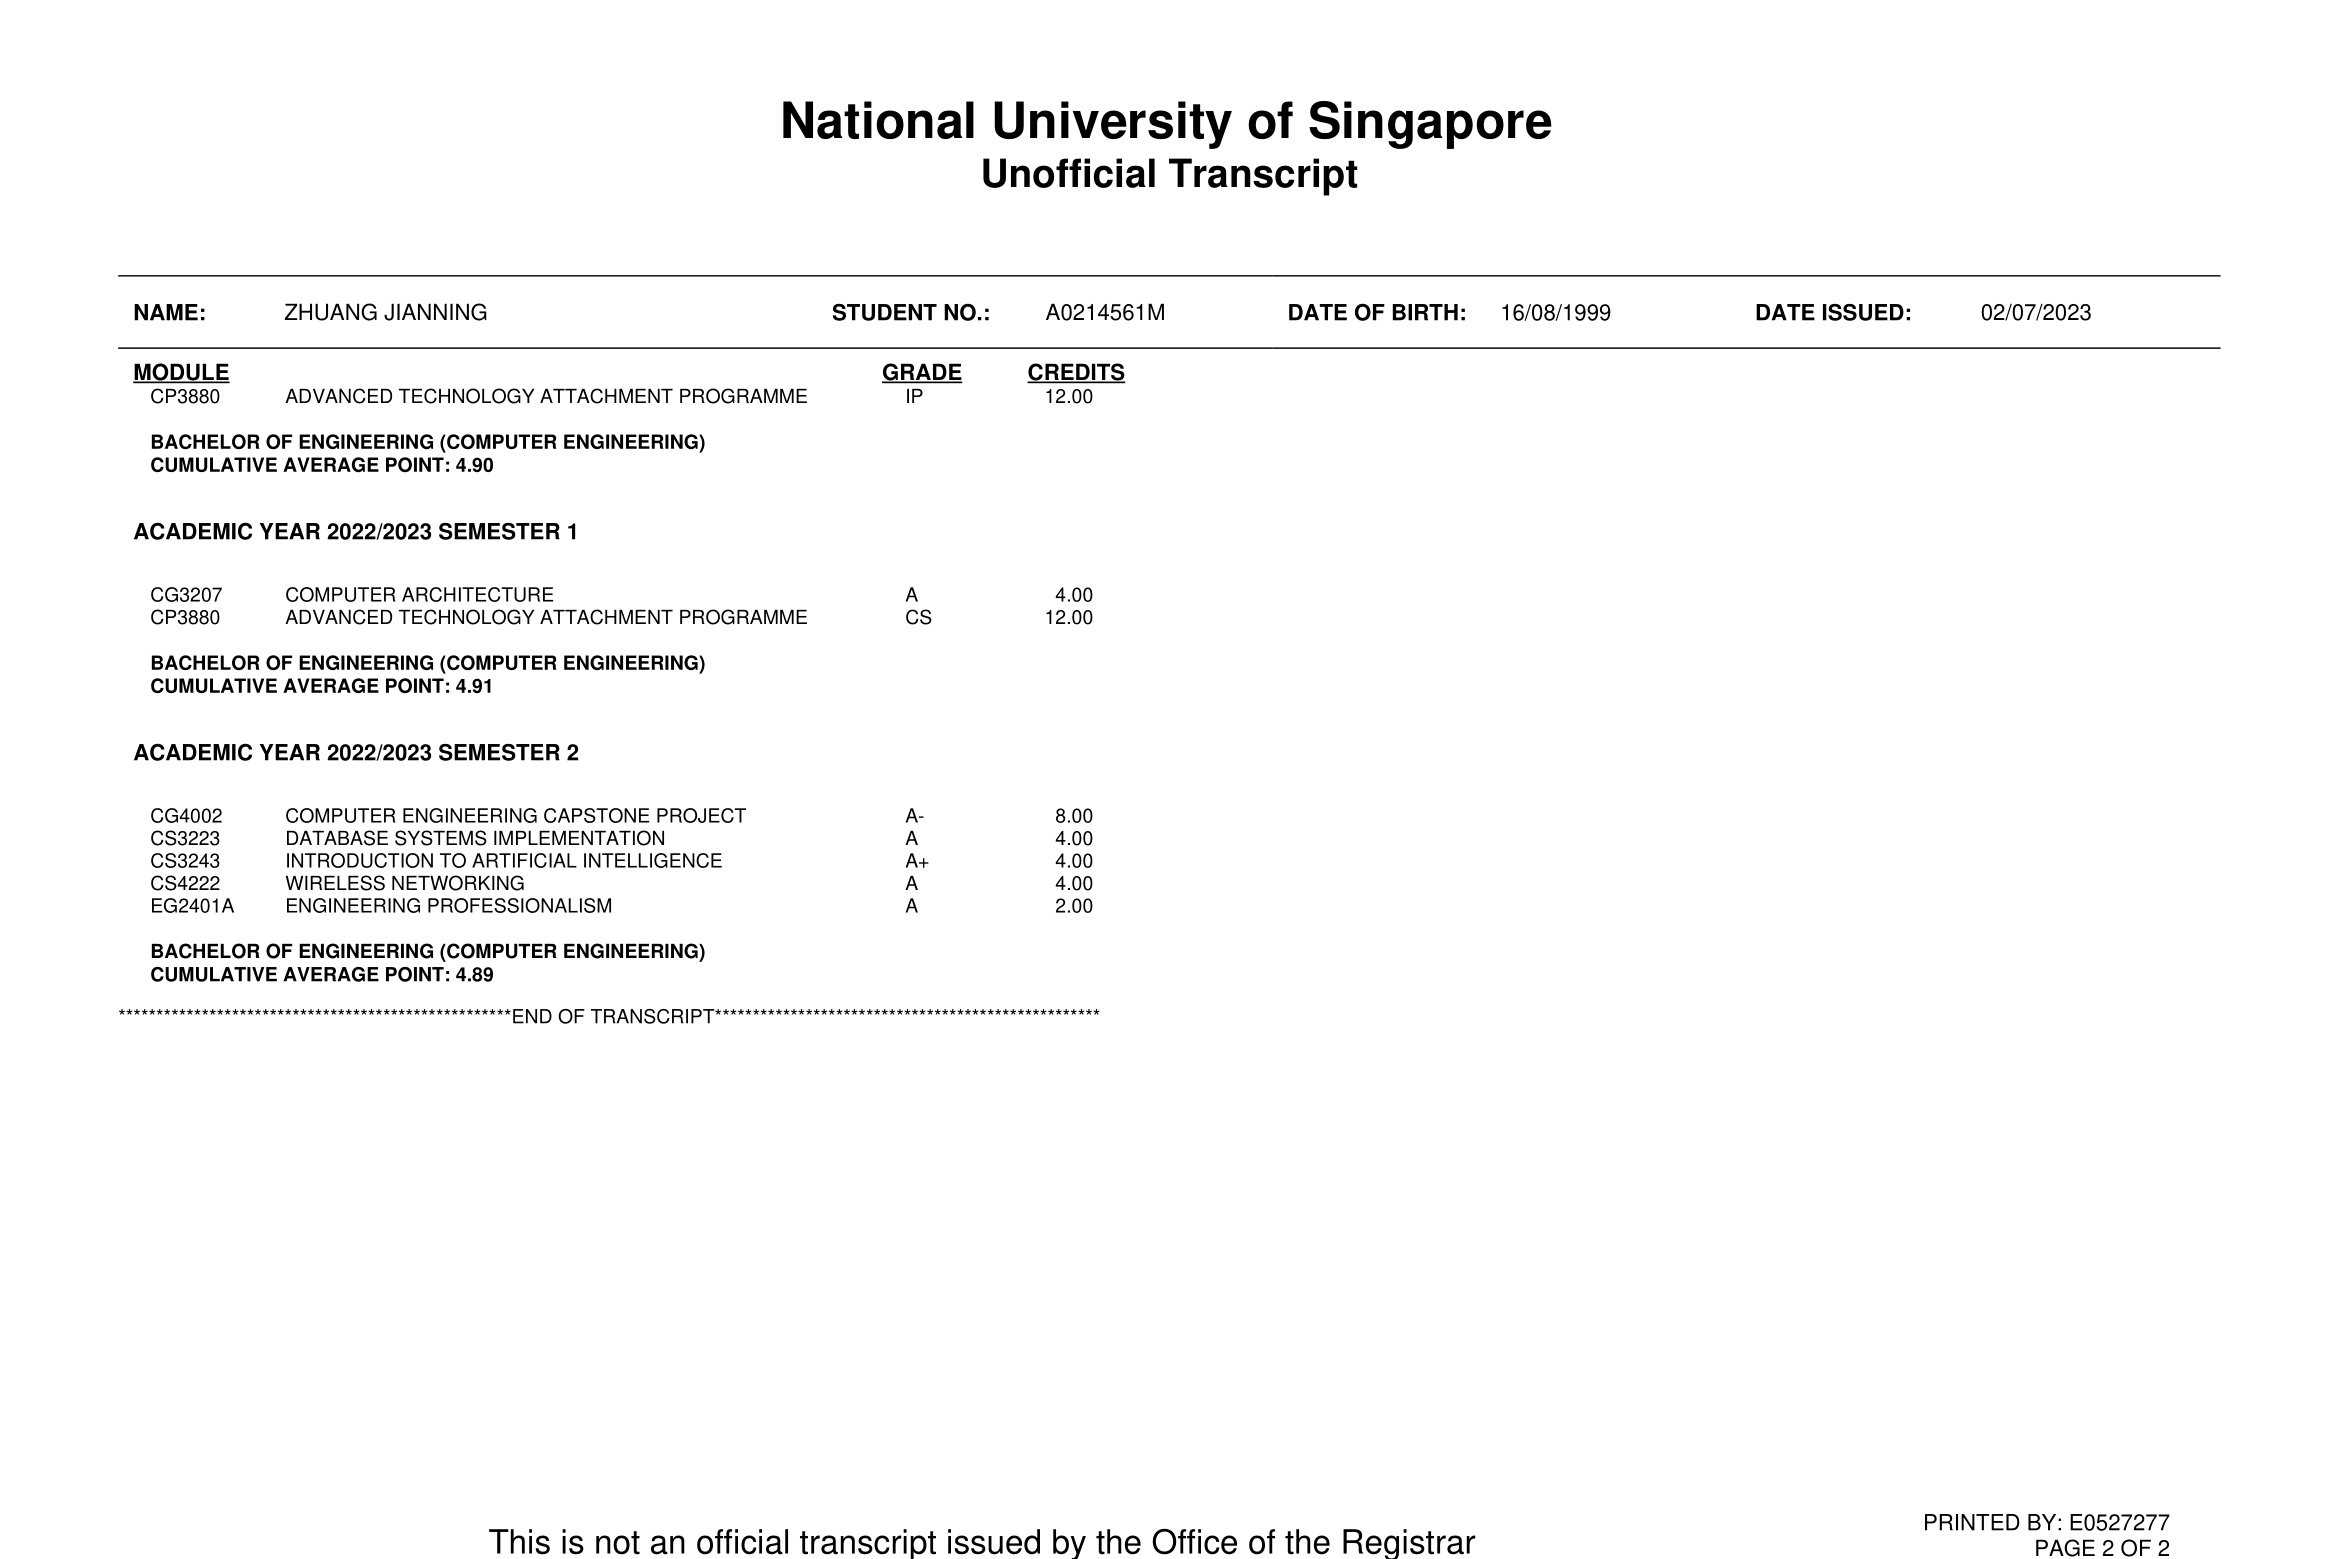Click 'CUMULATIVE AVERAGE POINT: 4.91' line

click(x=322, y=687)
